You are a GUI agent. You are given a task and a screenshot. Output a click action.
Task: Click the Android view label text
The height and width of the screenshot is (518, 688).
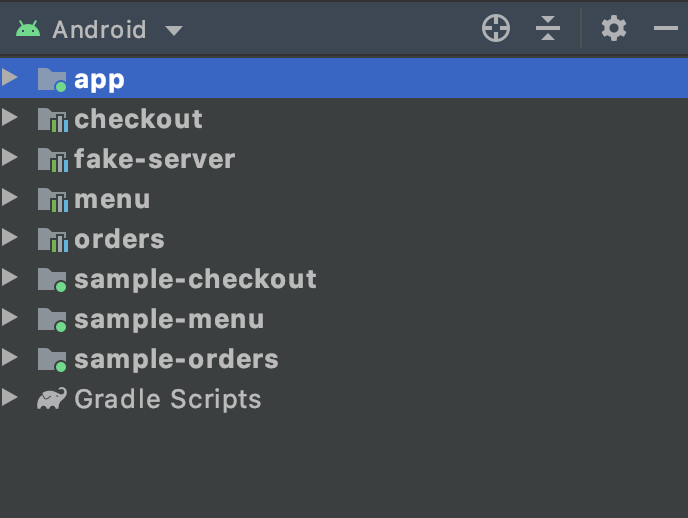pyautogui.click(x=99, y=29)
